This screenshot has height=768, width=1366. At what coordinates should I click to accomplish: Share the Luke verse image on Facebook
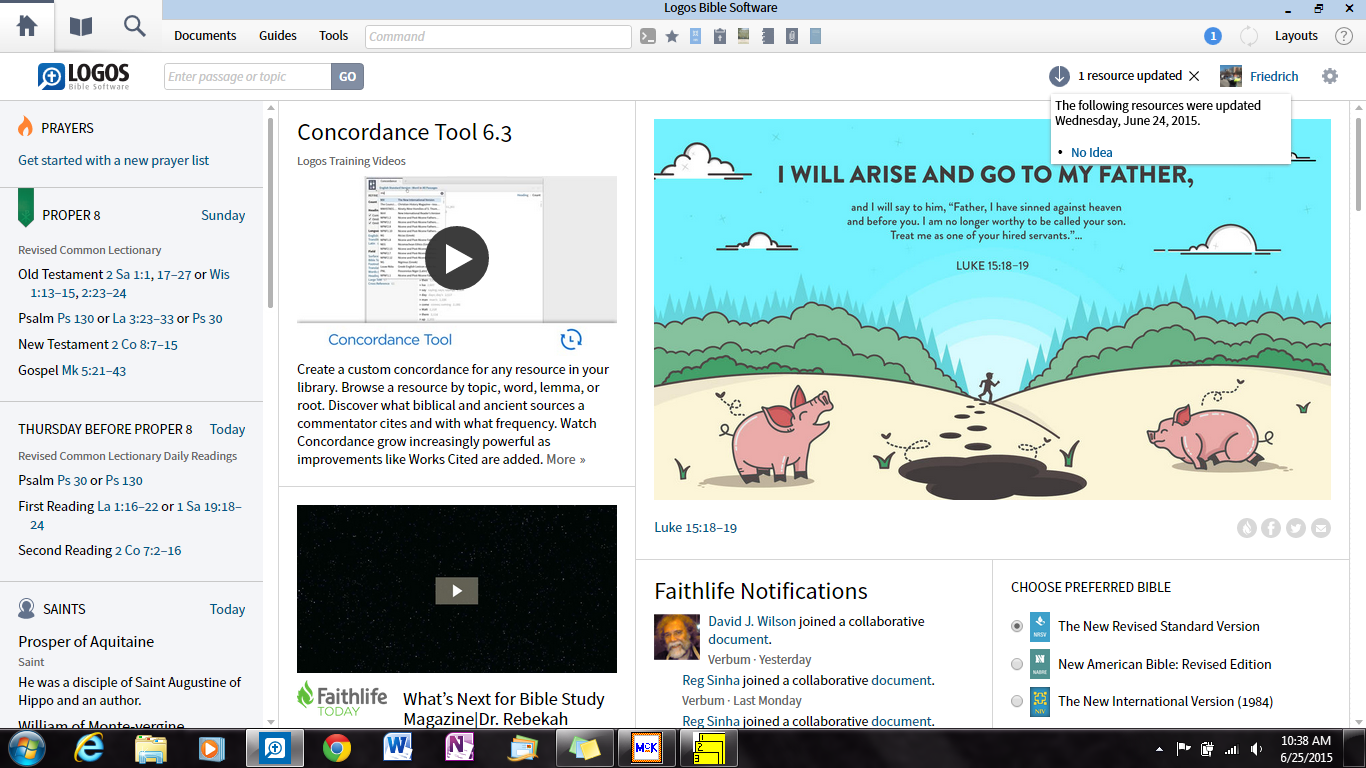click(1271, 528)
